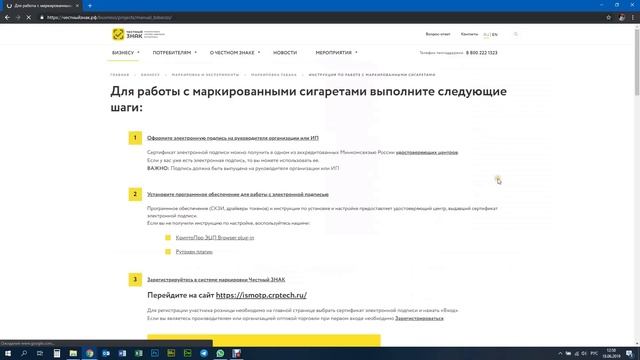Open Task View on the taskbar
The image size is (640, 360).
(40, 353)
